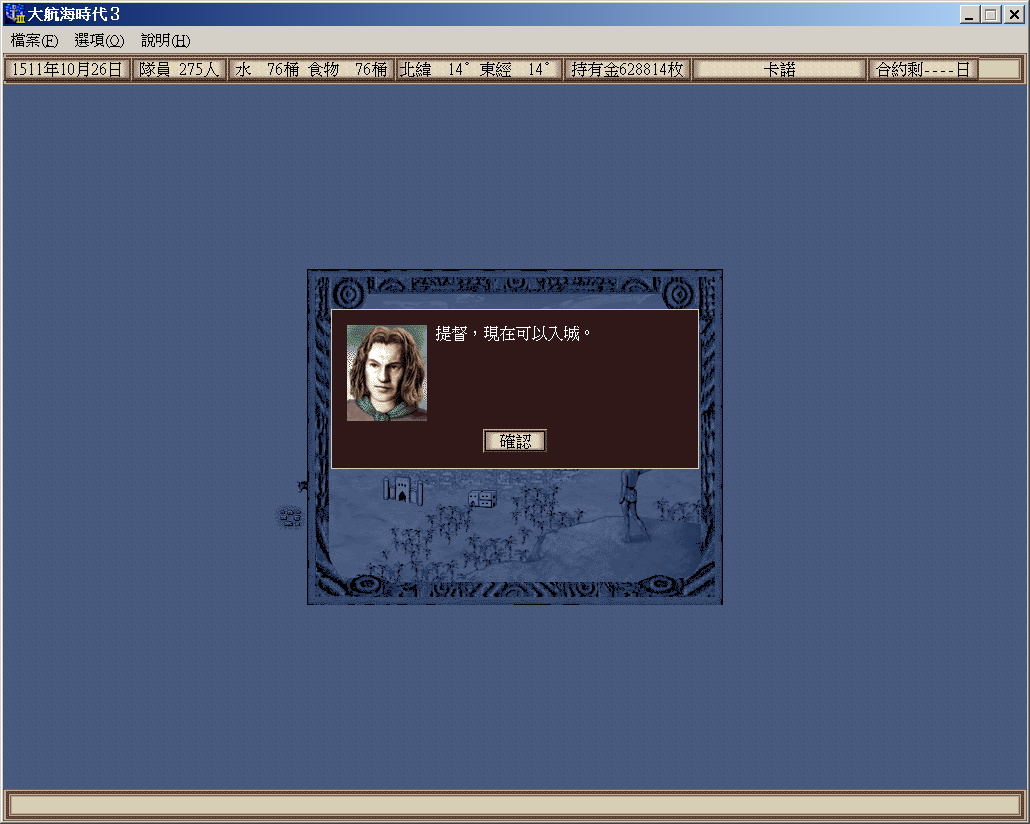Click the top-right spiral ornament of the frame

679,293
